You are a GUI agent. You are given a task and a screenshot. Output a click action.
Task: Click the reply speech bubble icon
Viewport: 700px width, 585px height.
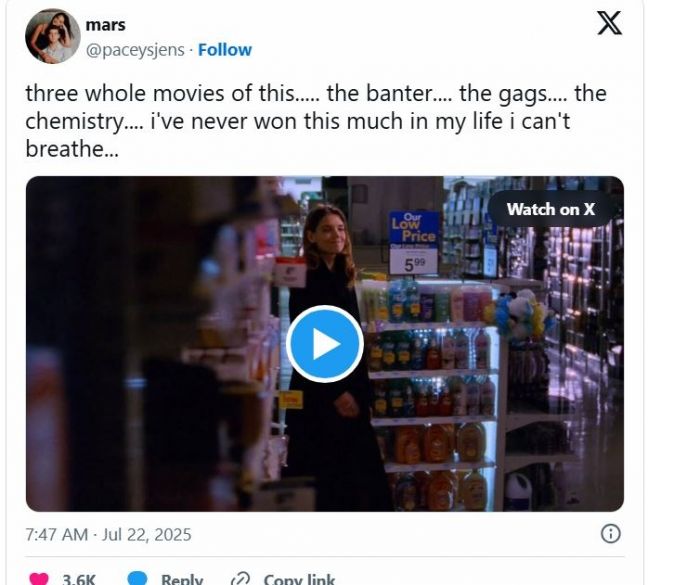tap(137, 579)
